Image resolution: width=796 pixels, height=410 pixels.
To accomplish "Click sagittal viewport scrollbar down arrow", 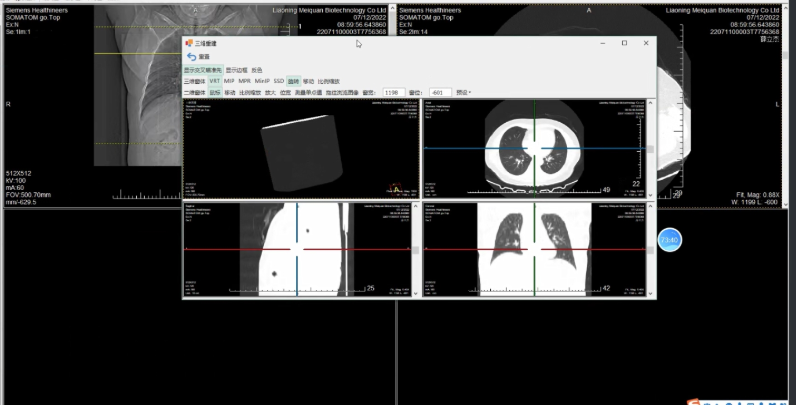I will pyautogui.click(x=416, y=293).
